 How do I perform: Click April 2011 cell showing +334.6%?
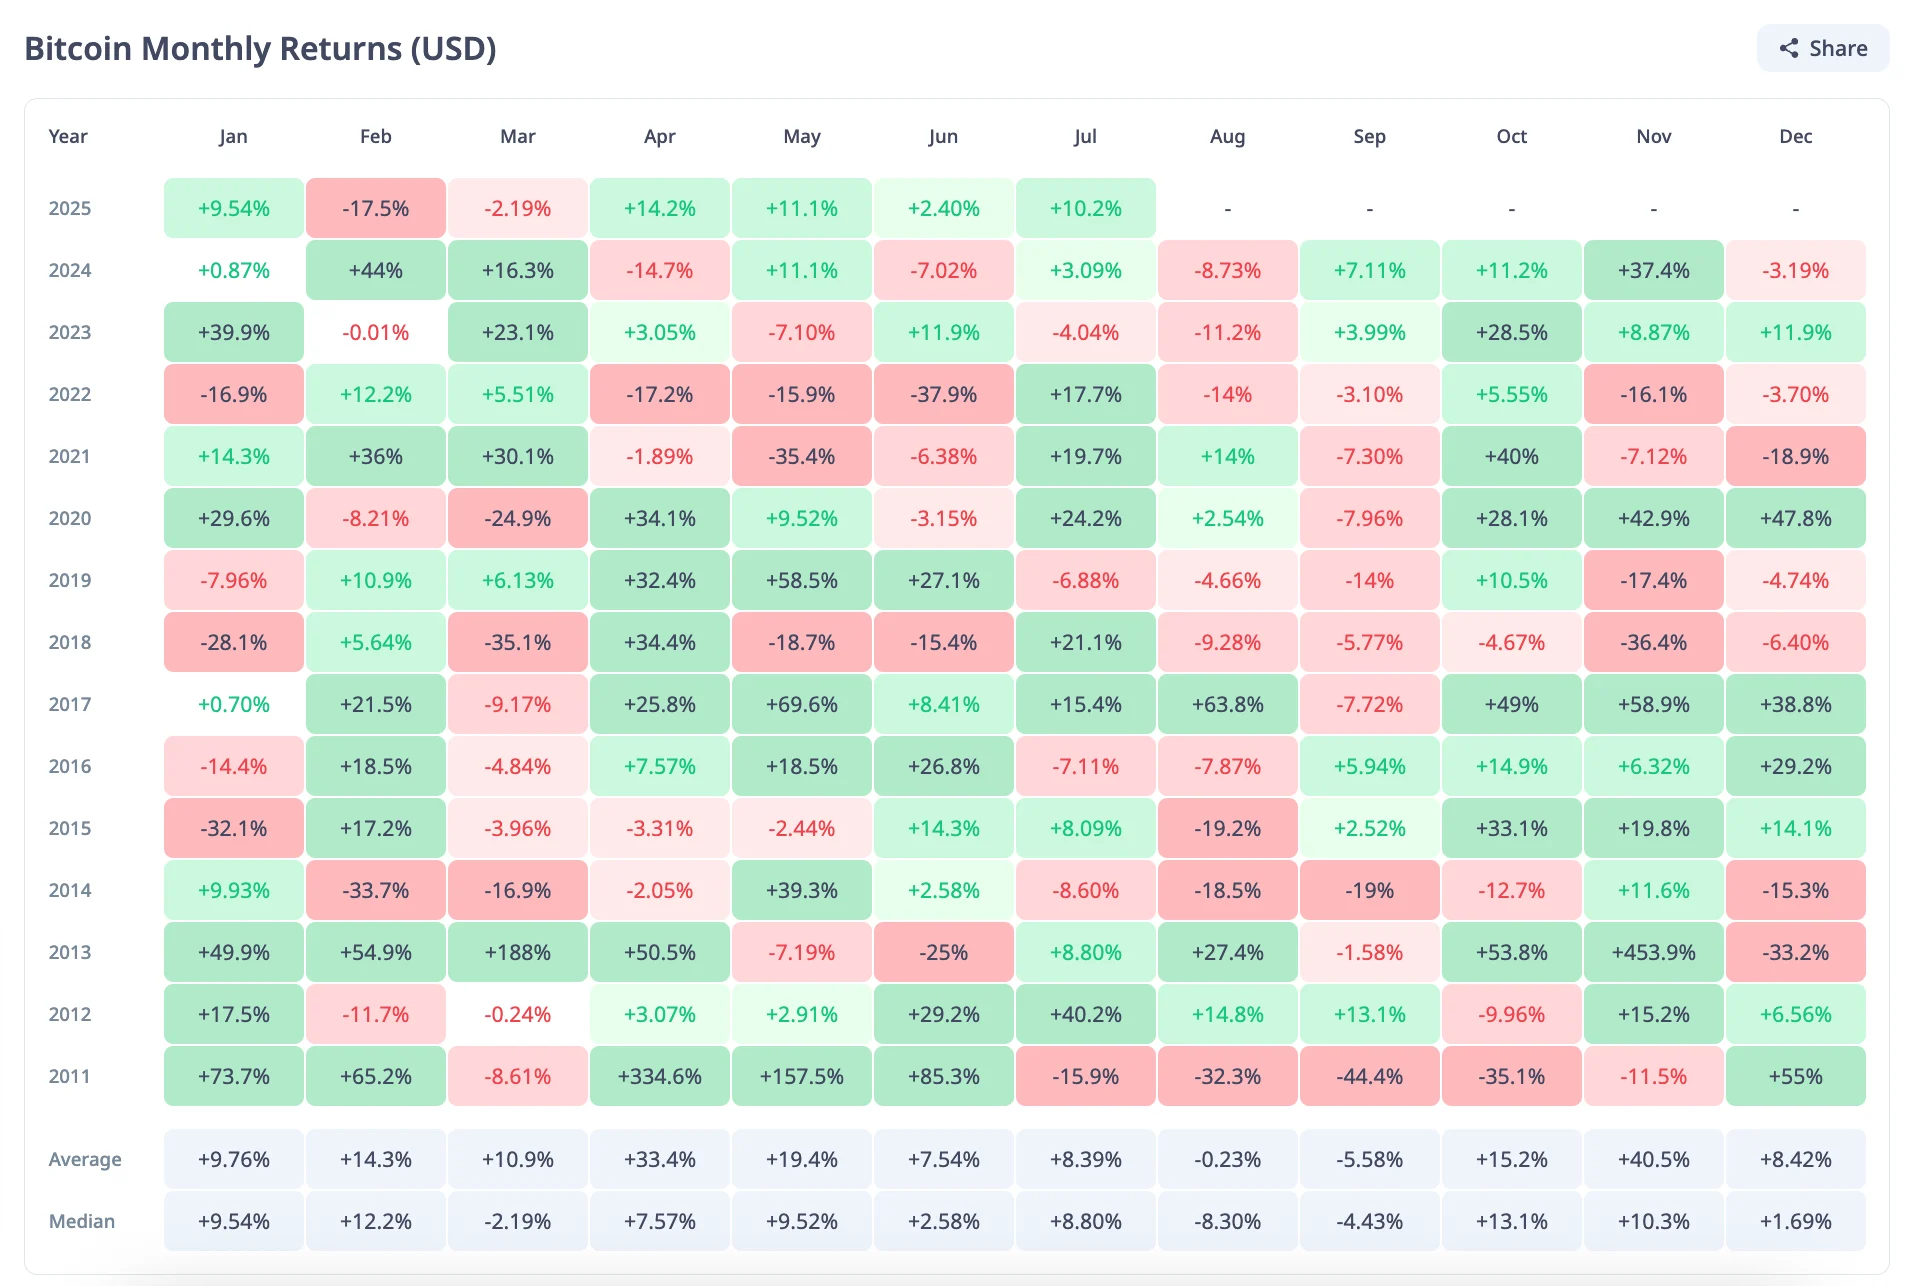coord(659,1077)
